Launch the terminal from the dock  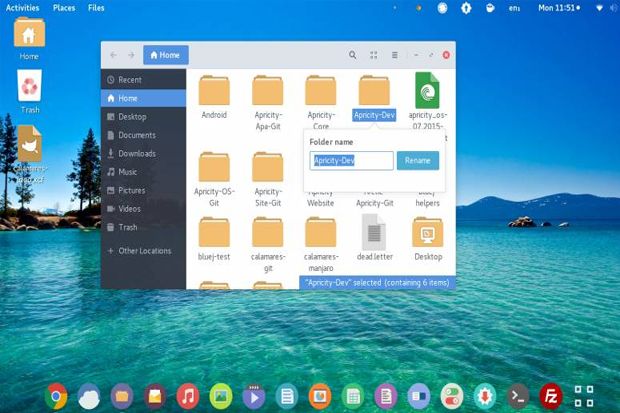tap(518, 396)
